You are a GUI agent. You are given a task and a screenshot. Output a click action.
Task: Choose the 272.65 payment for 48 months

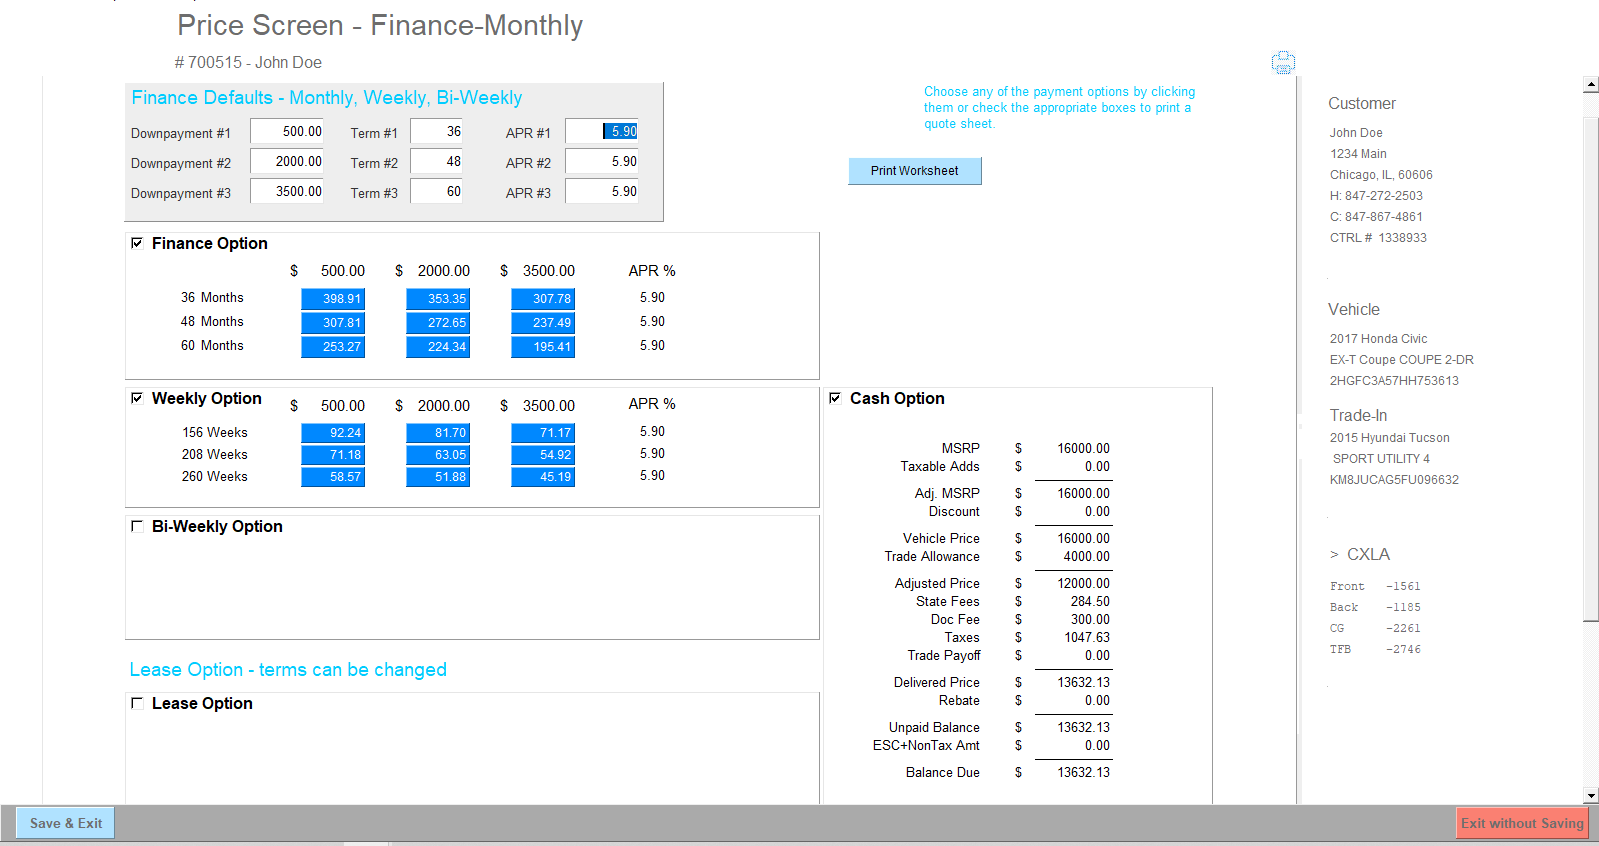click(438, 323)
